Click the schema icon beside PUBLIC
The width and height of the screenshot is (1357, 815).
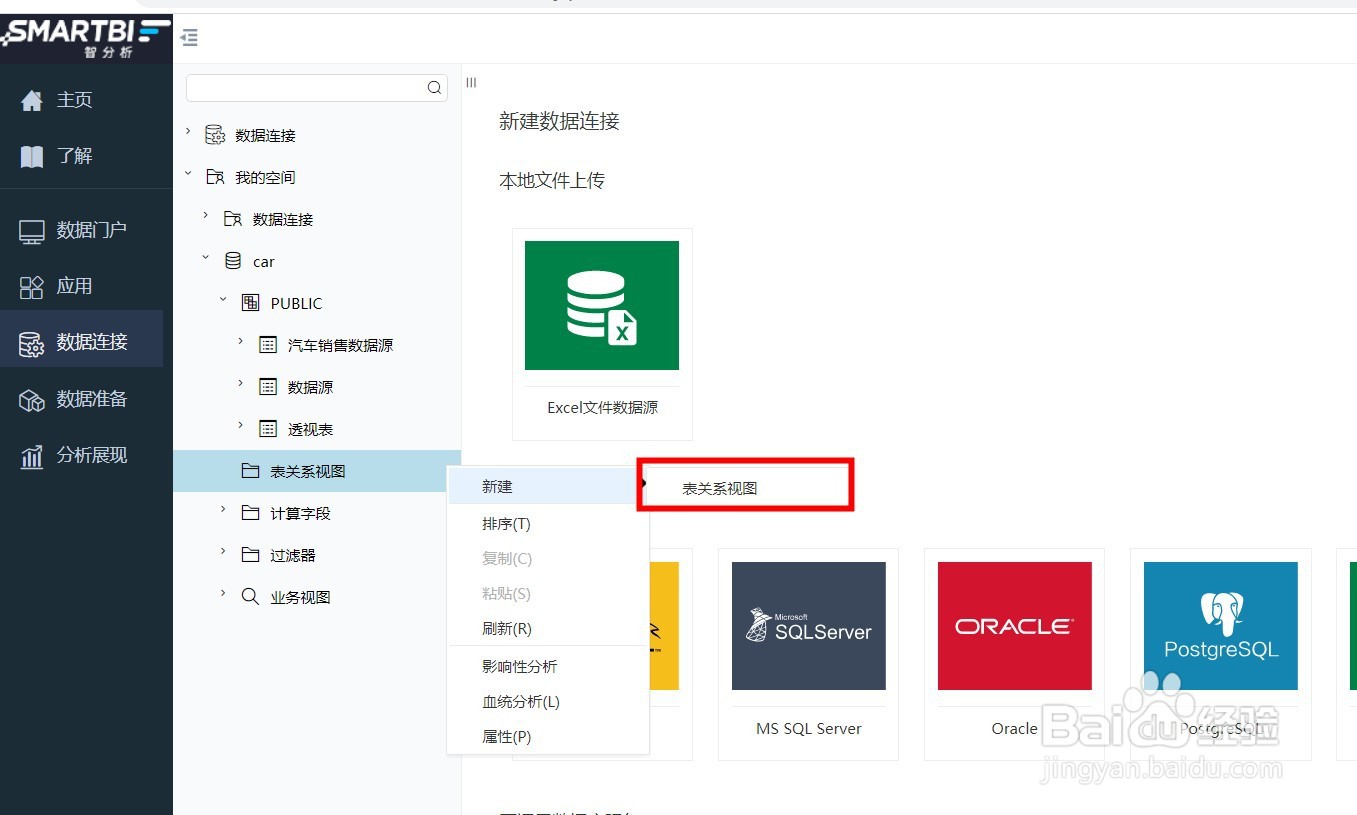pyautogui.click(x=251, y=302)
